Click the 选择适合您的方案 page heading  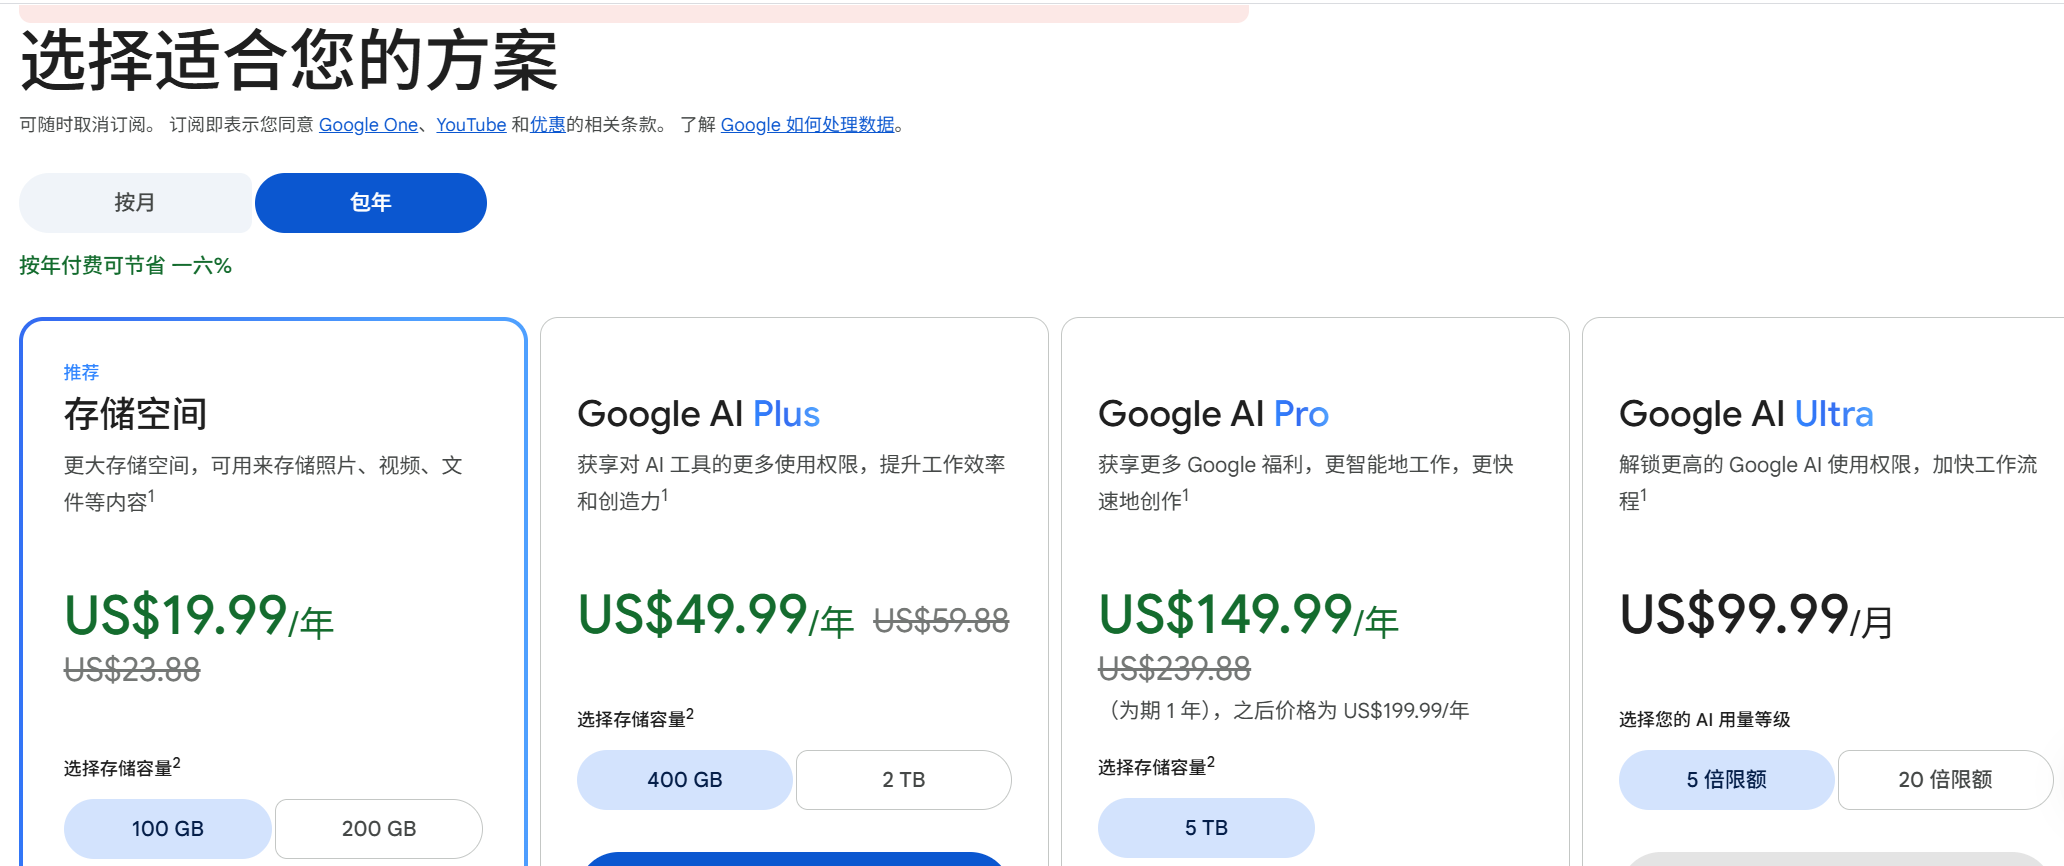click(x=289, y=61)
